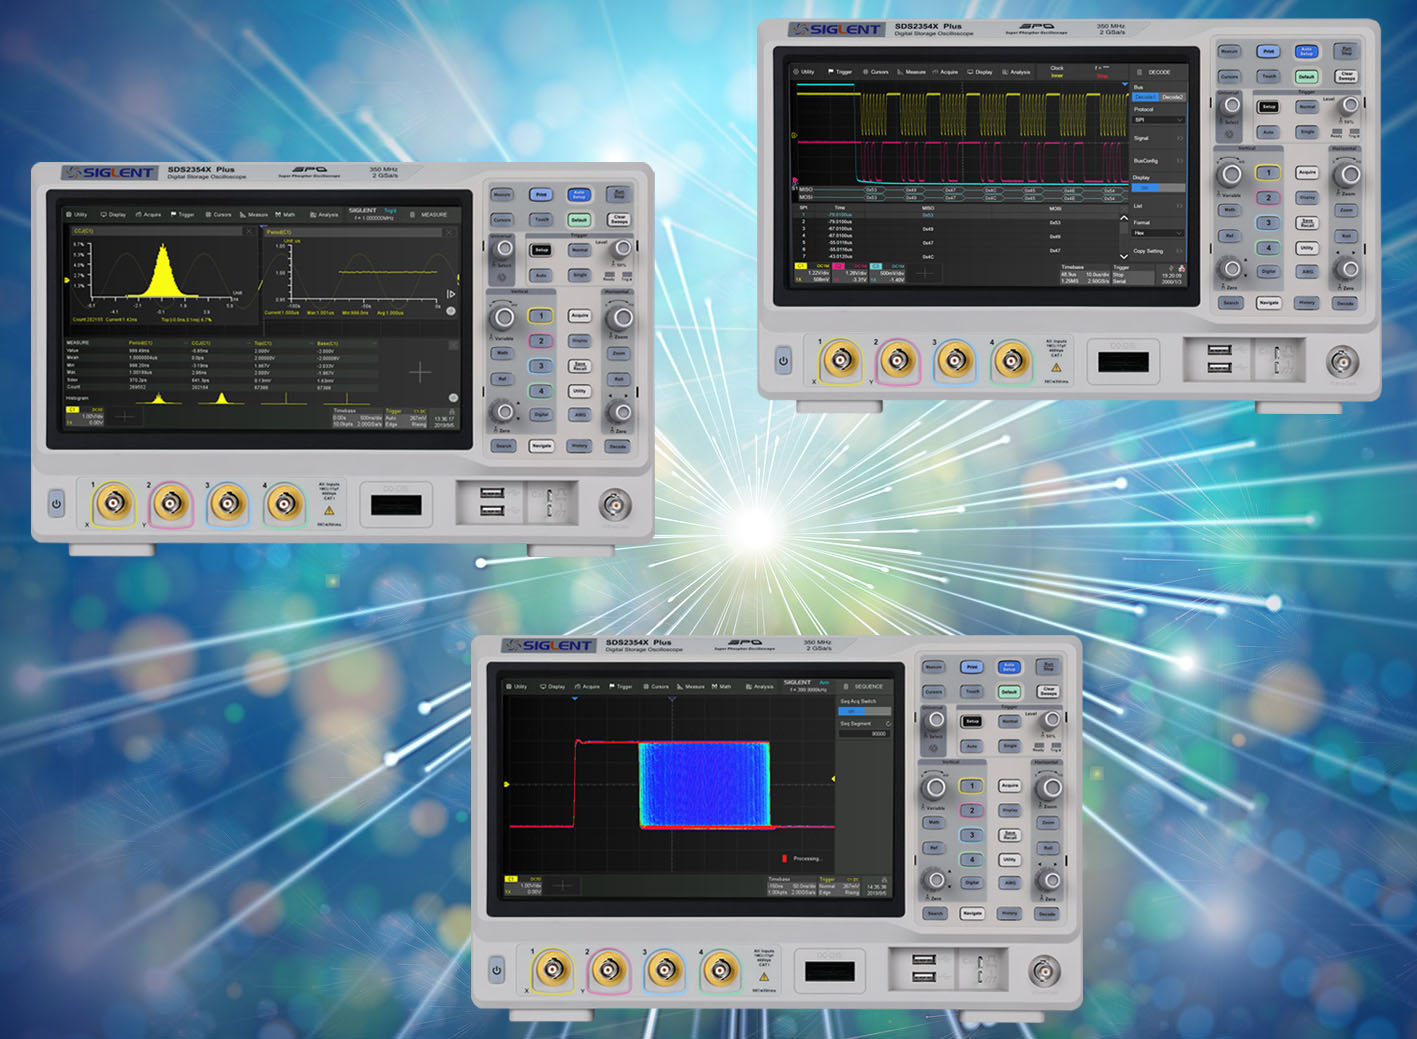
Task: Click green Default button on left oscilloscope
Action: pyautogui.click(x=579, y=220)
